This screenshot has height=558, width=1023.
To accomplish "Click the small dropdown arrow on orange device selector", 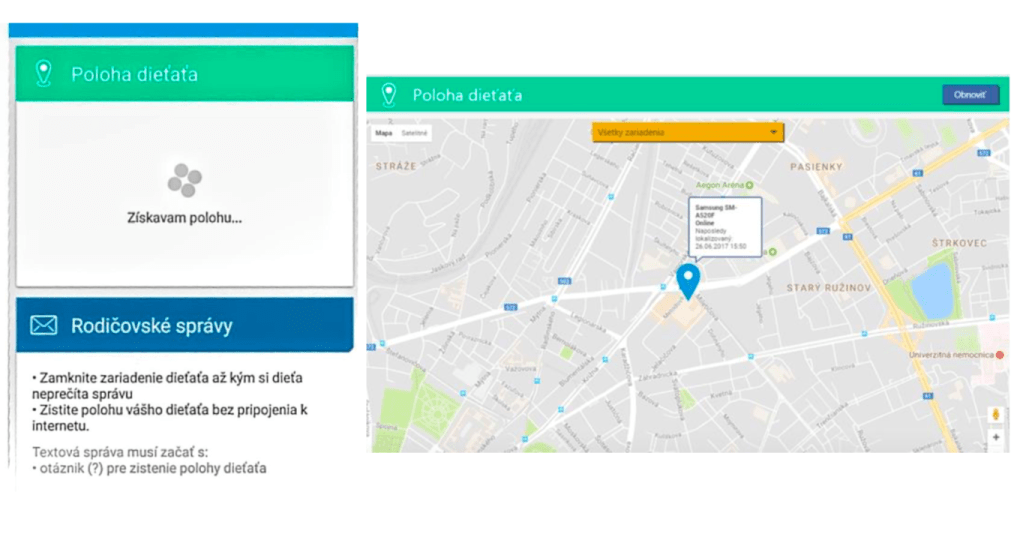I will 773,132.
